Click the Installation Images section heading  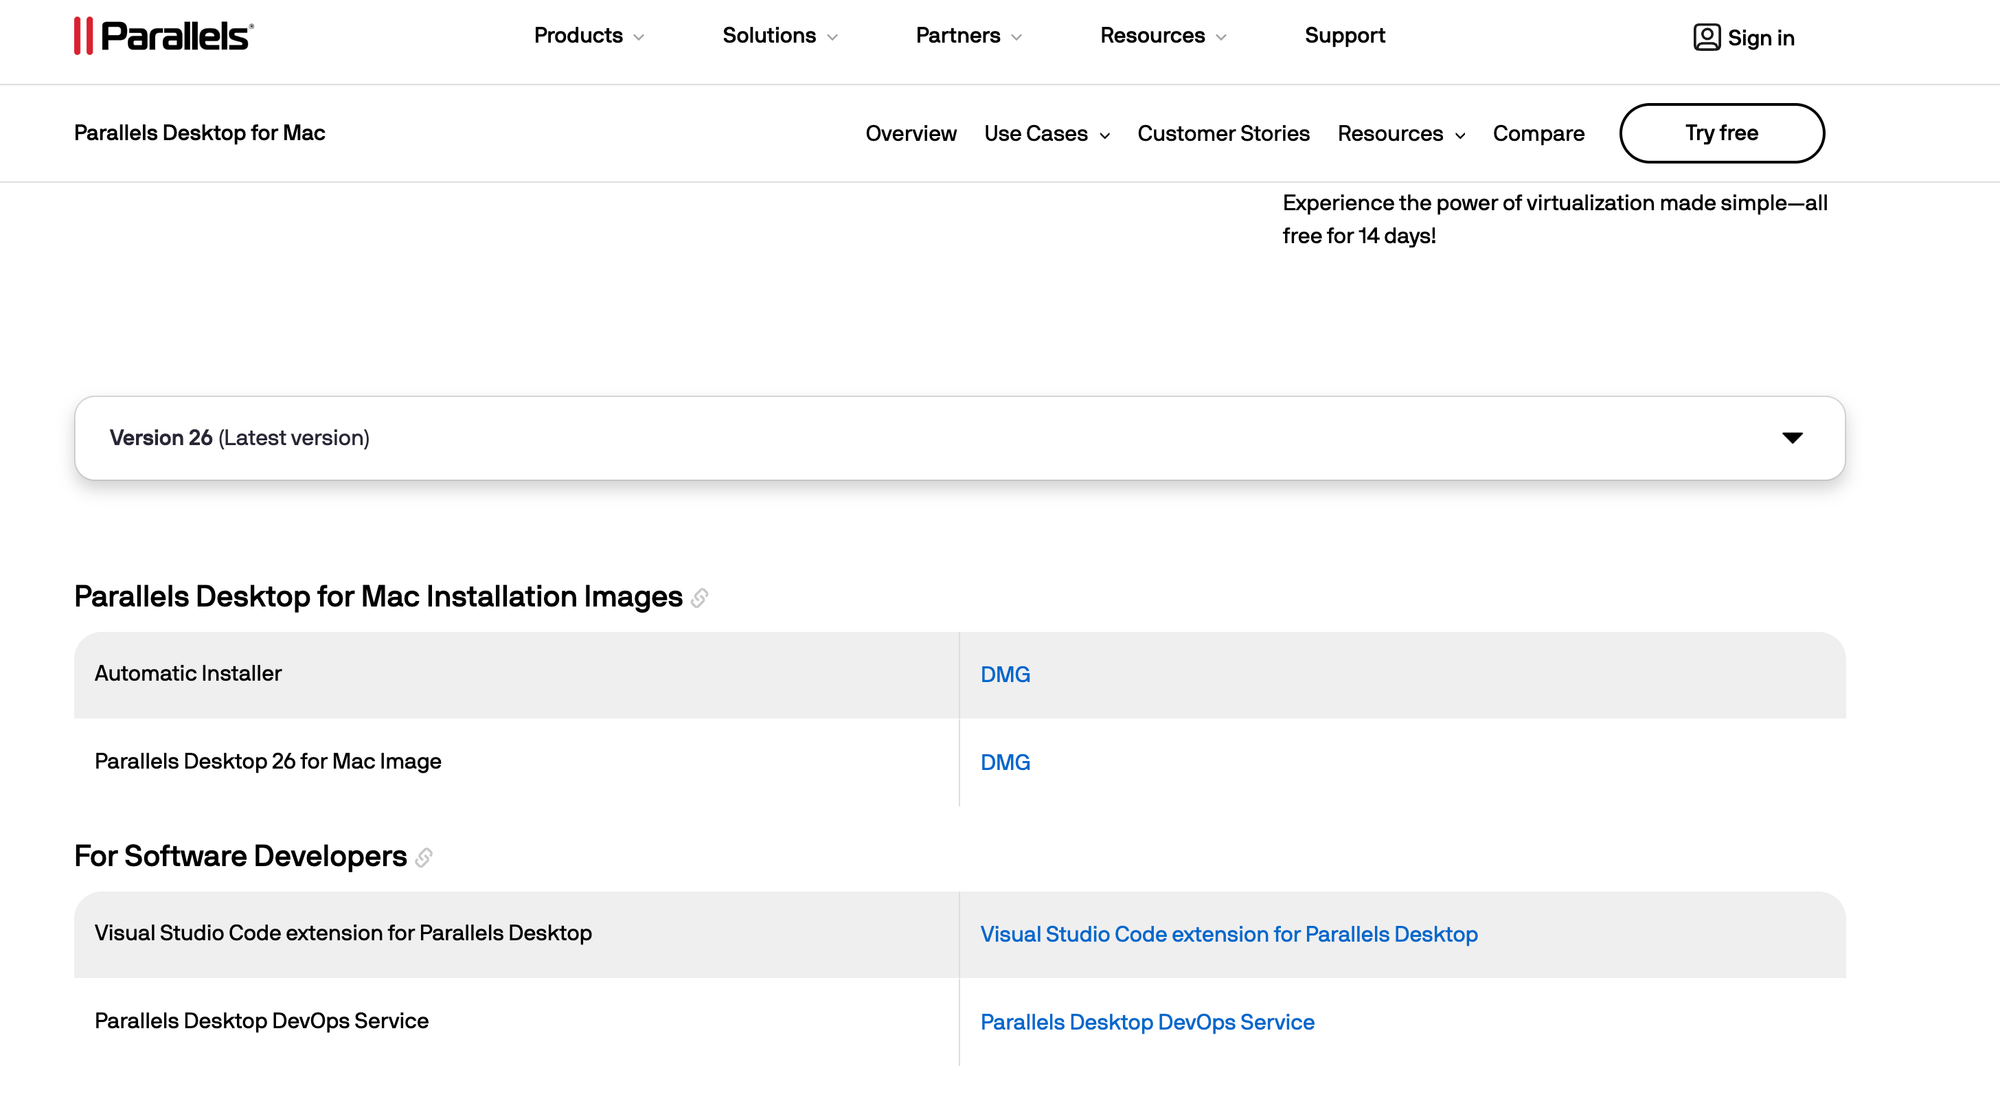(x=378, y=597)
